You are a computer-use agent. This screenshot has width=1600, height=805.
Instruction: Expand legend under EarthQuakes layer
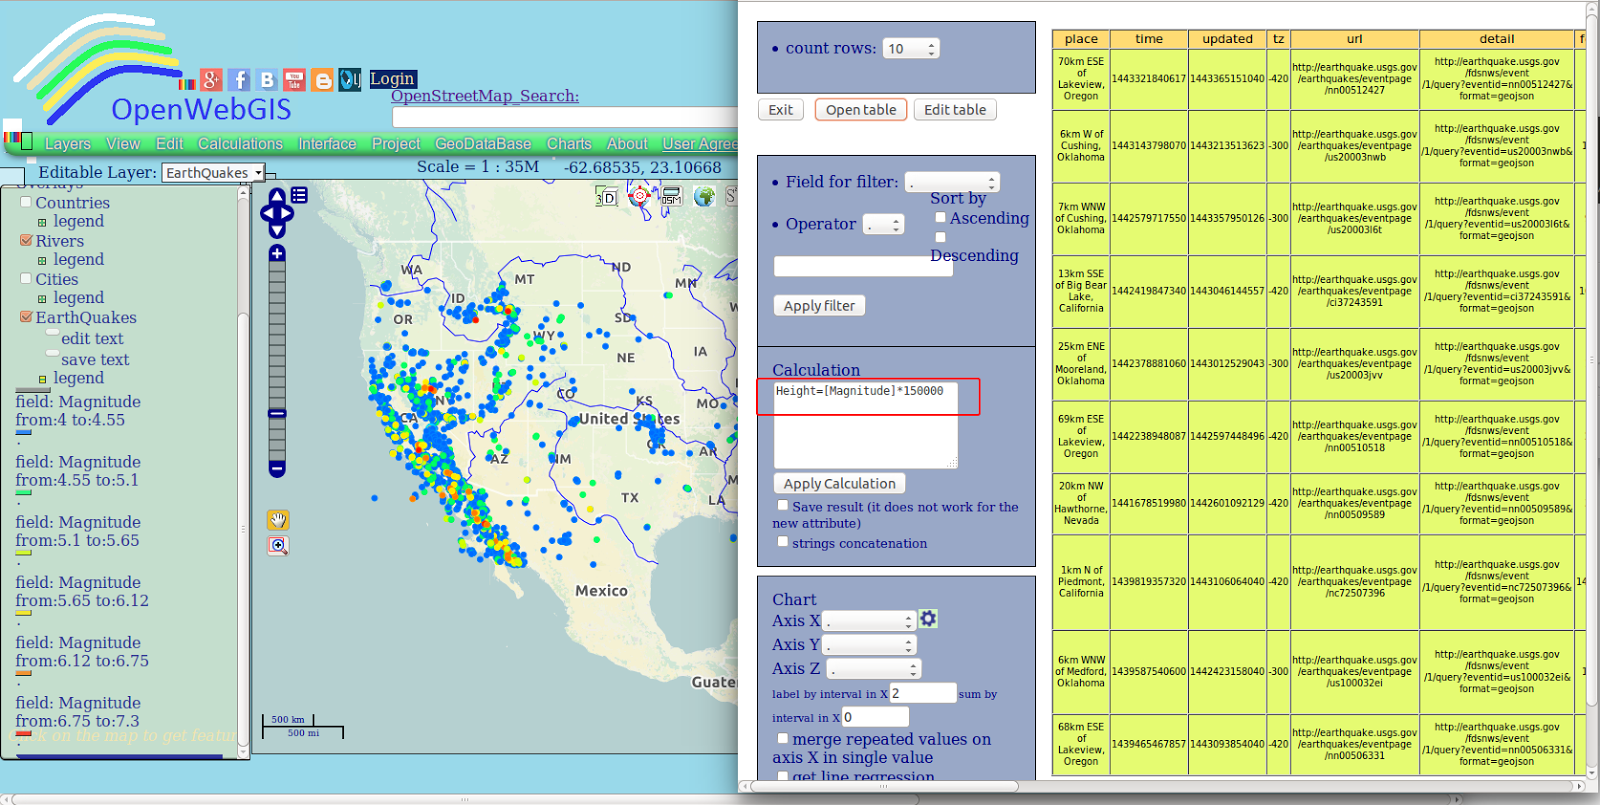click(42, 379)
